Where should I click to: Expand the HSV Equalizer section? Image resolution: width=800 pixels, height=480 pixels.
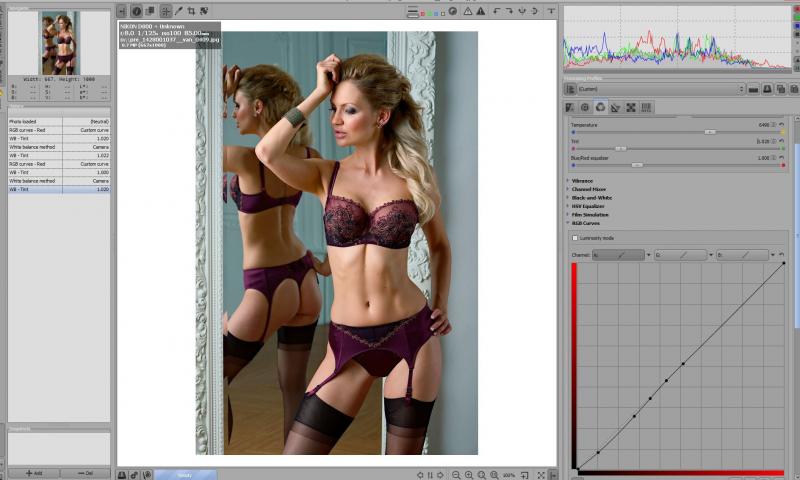coord(587,206)
